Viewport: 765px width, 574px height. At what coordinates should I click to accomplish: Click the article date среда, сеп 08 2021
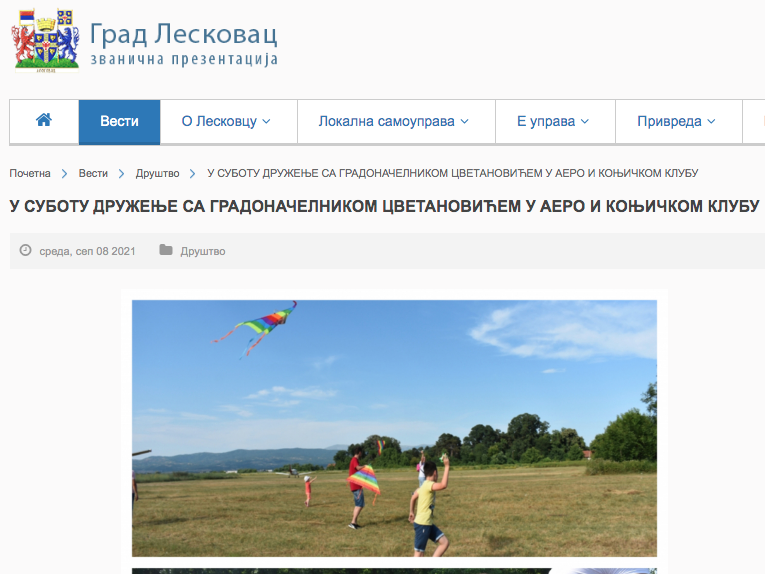click(87, 251)
